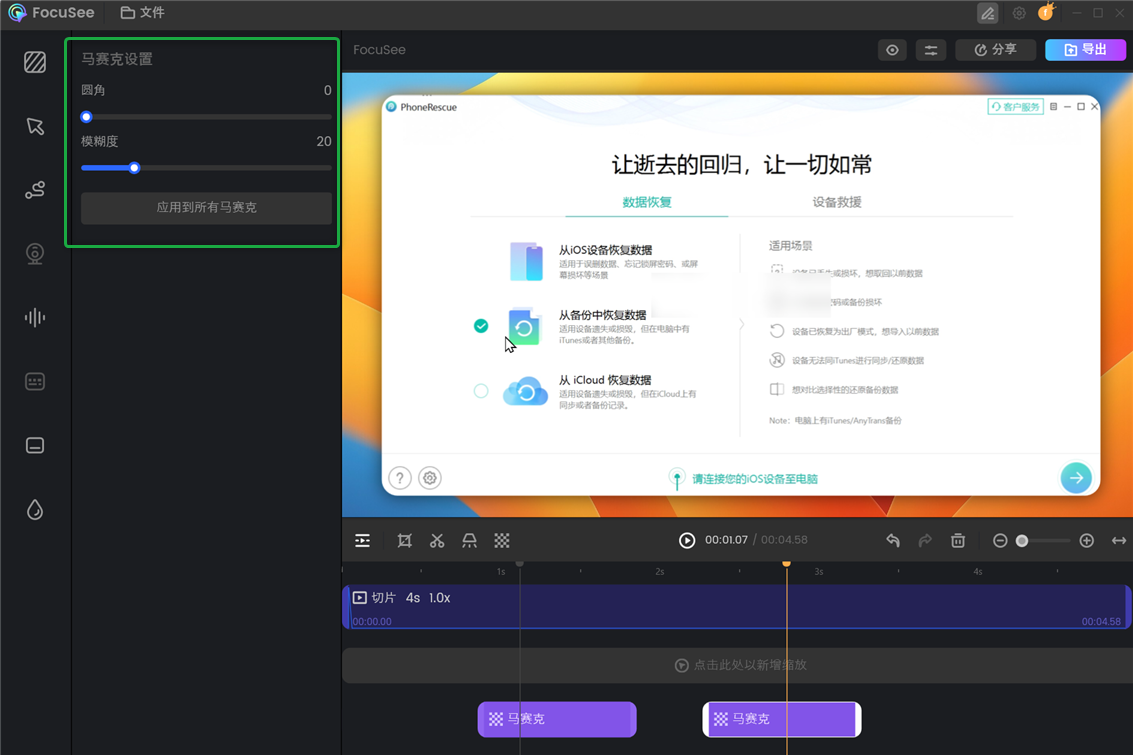Open the 文件 menu
The image size is (1133, 755).
(142, 12)
